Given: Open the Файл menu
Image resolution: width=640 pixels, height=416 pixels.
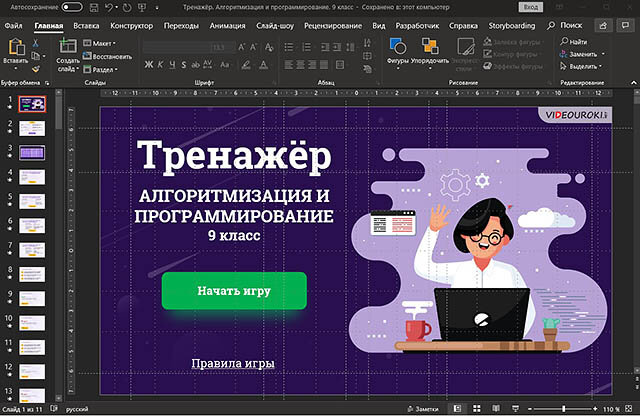Looking at the screenshot, I should (x=13, y=26).
